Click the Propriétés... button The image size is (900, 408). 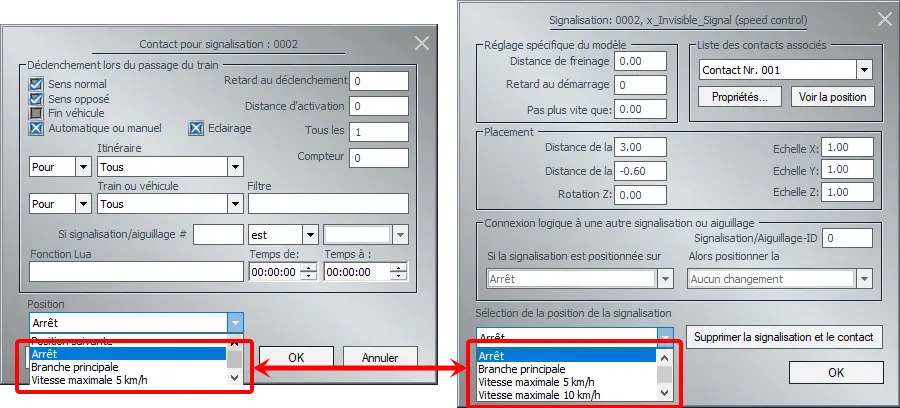click(x=740, y=96)
